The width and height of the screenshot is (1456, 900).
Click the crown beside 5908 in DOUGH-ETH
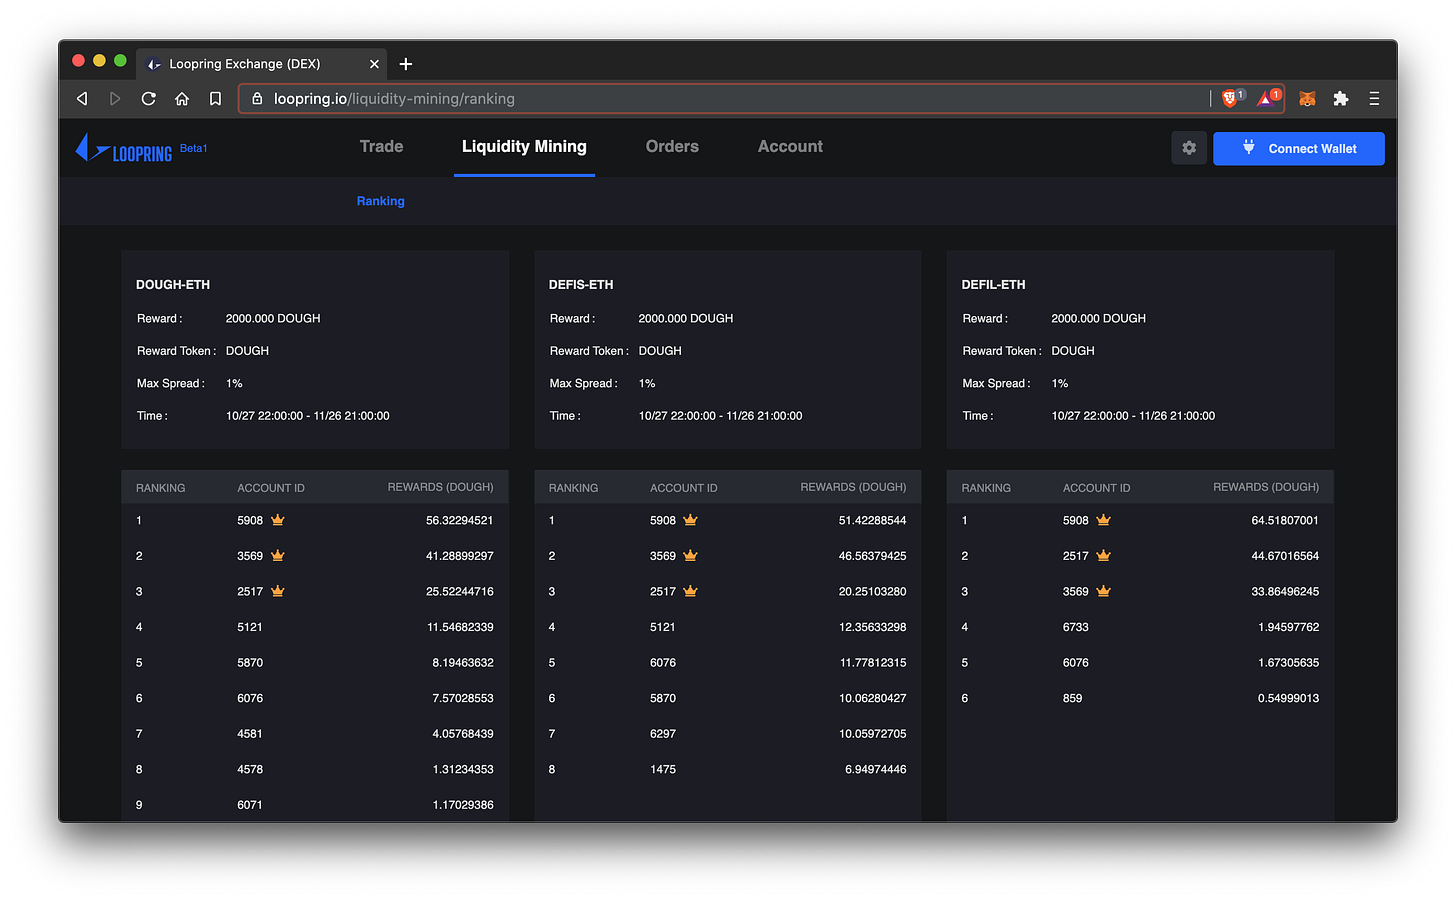278,520
